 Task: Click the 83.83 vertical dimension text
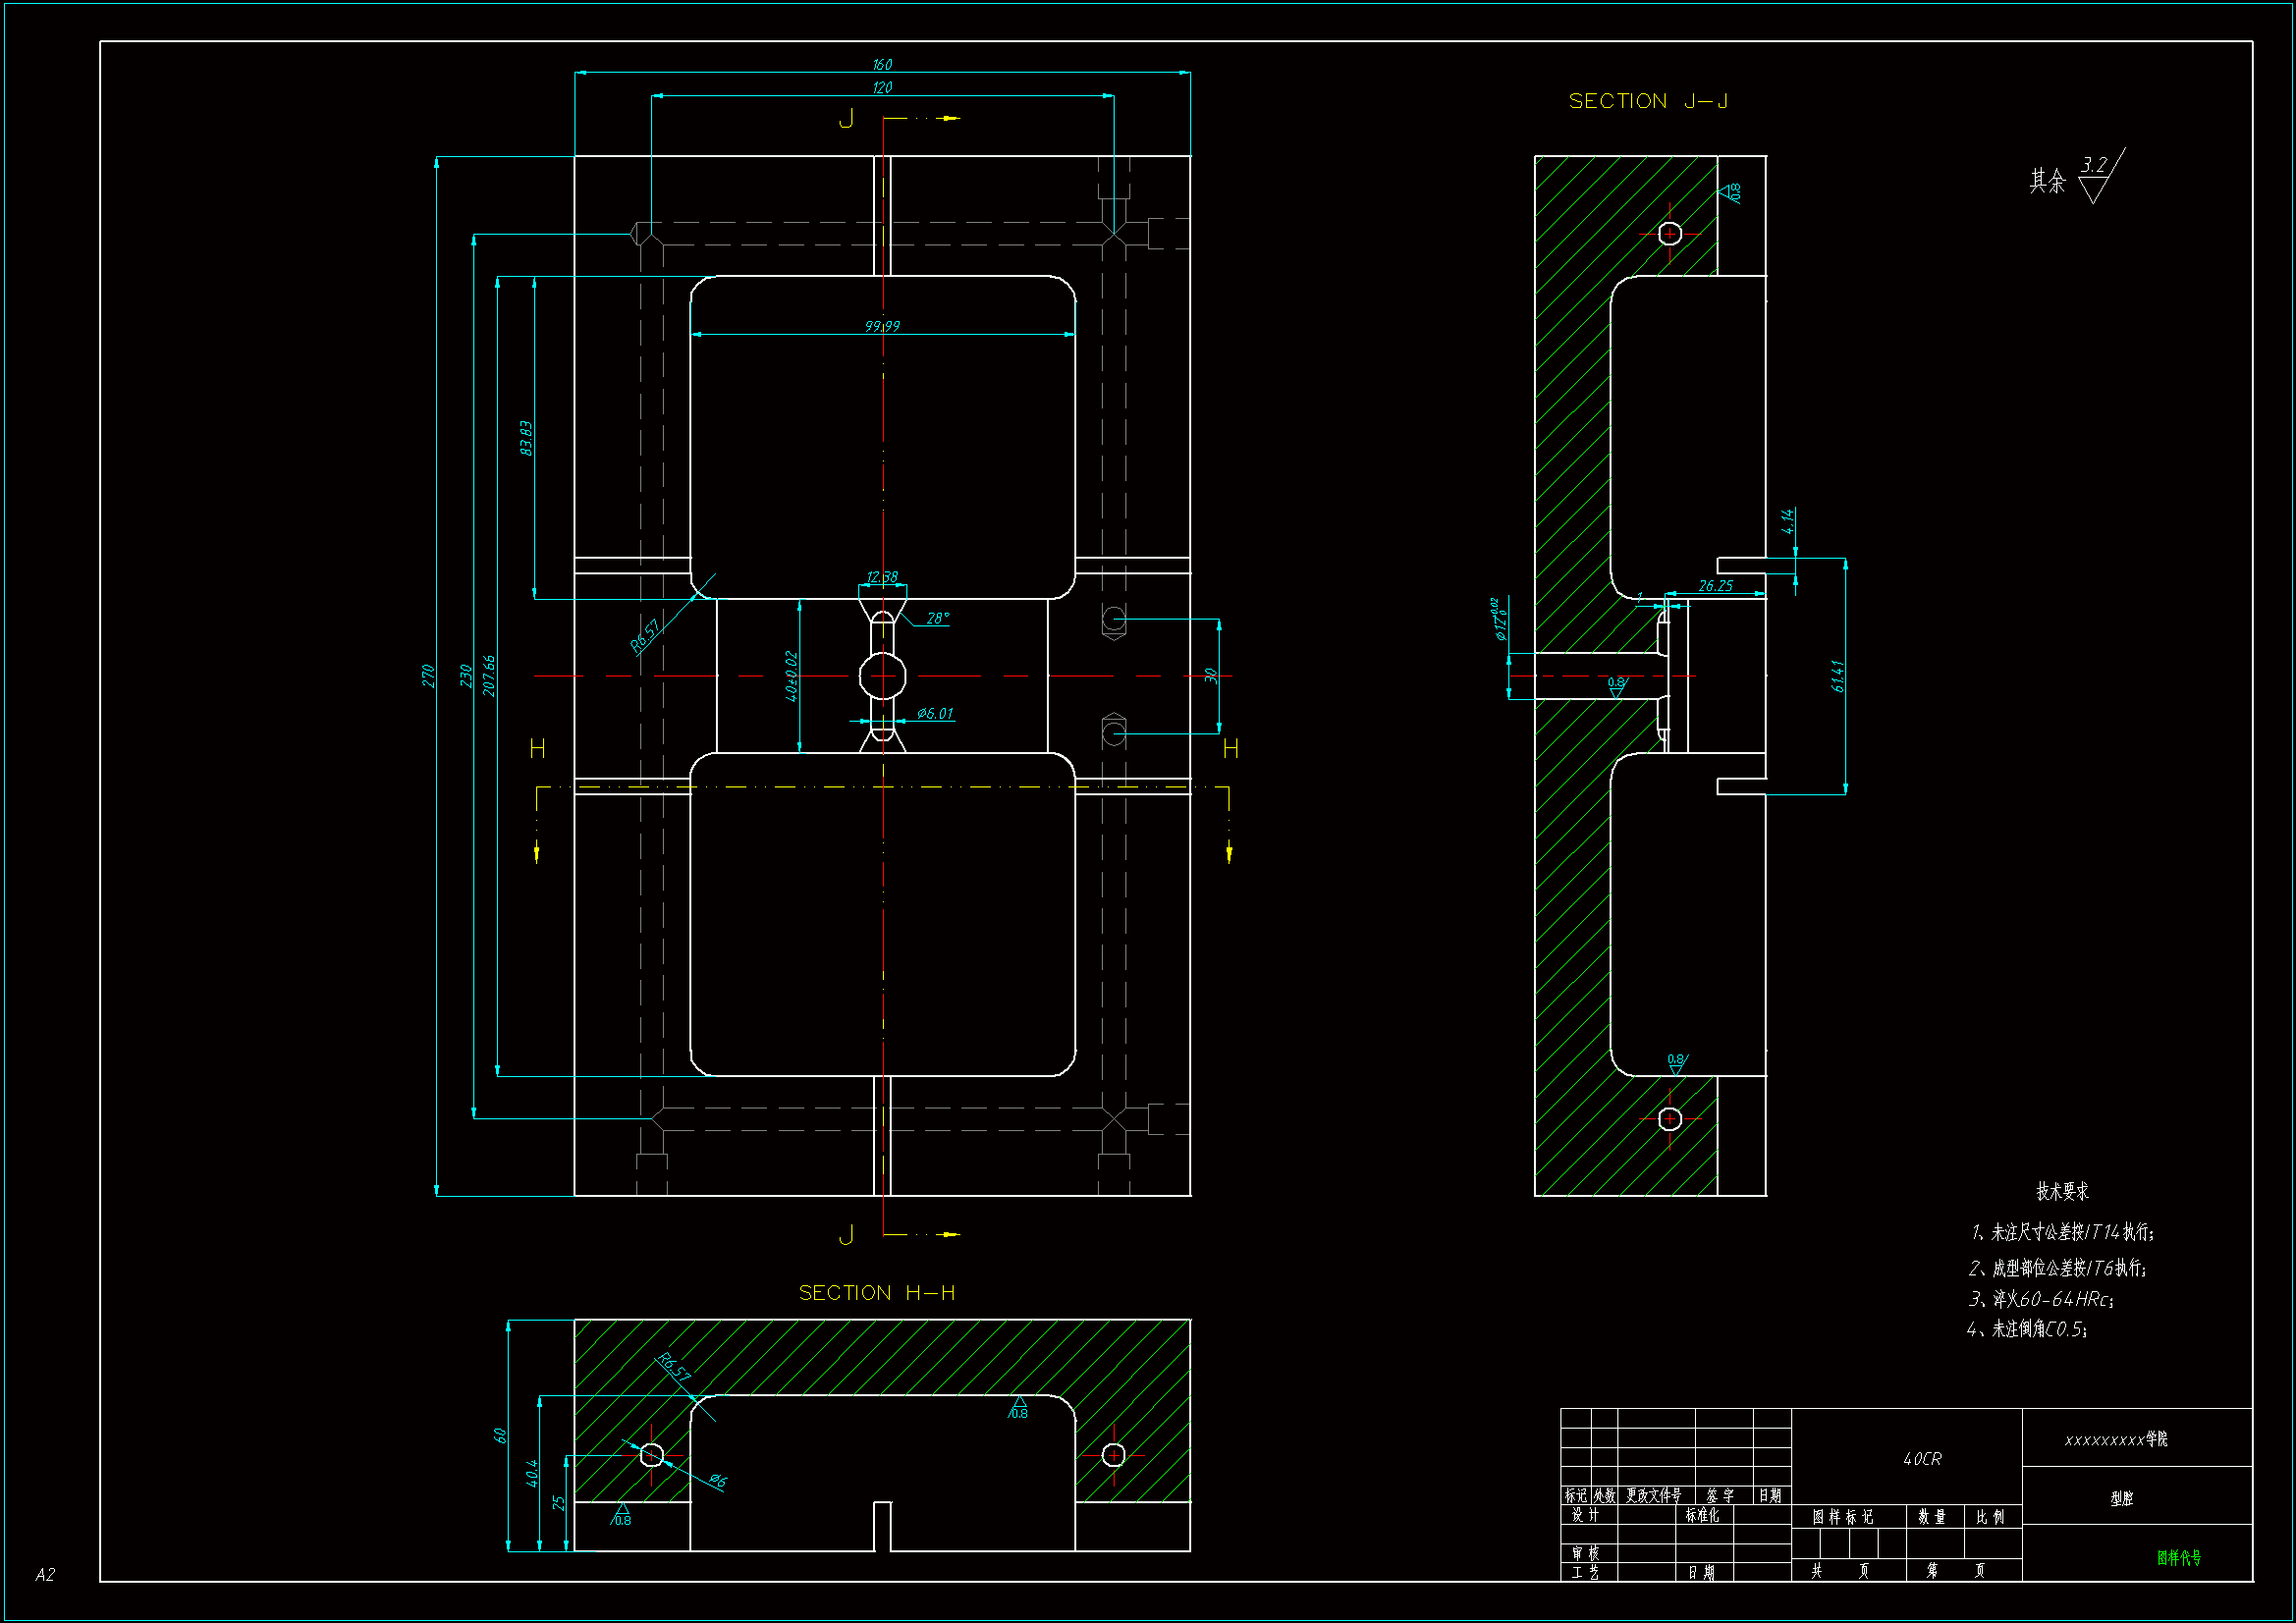pyautogui.click(x=526, y=438)
